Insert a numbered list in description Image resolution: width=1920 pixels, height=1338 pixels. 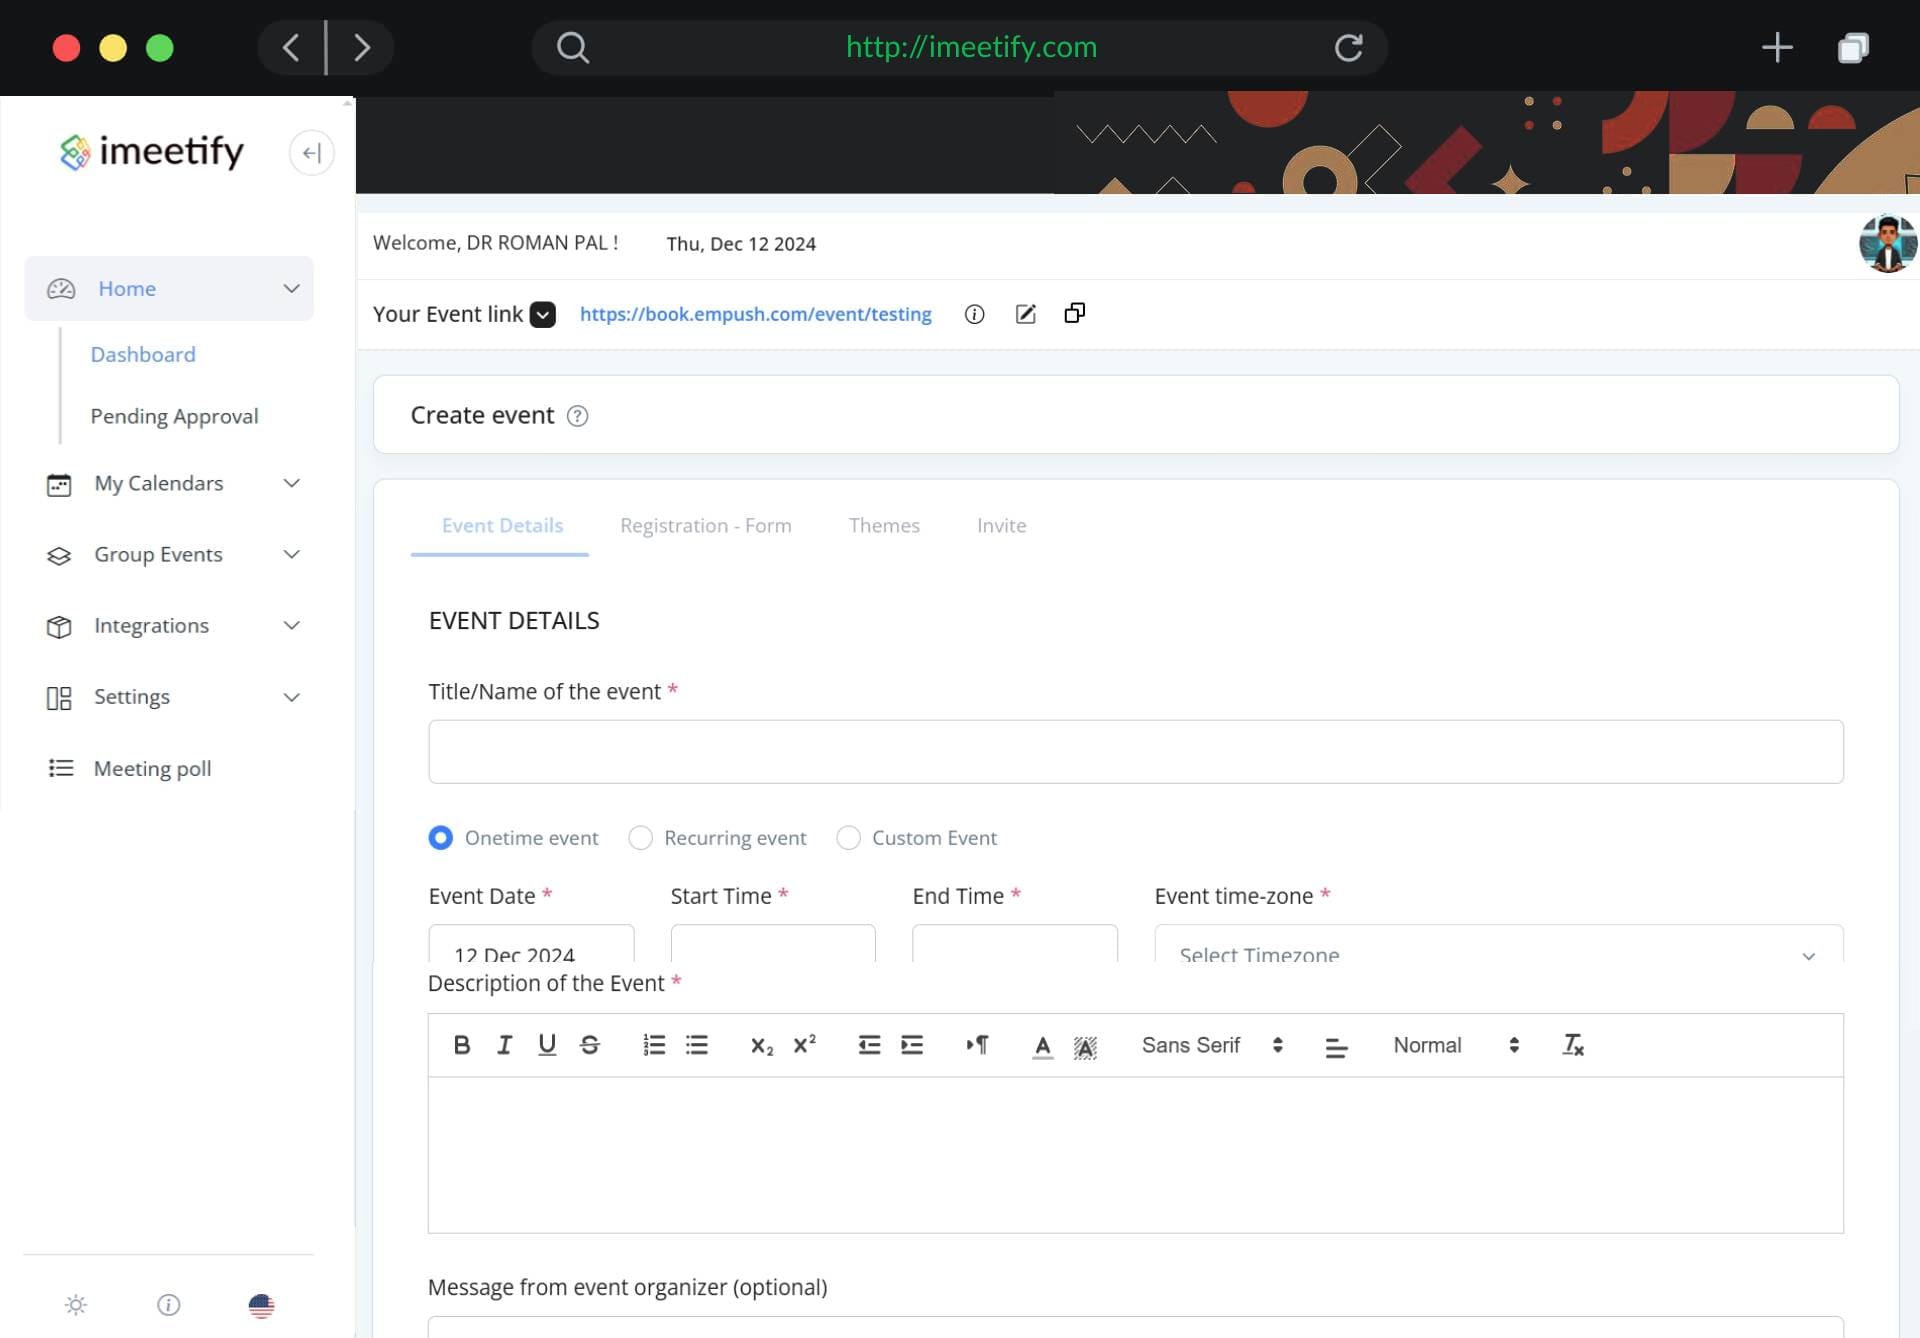click(654, 1045)
